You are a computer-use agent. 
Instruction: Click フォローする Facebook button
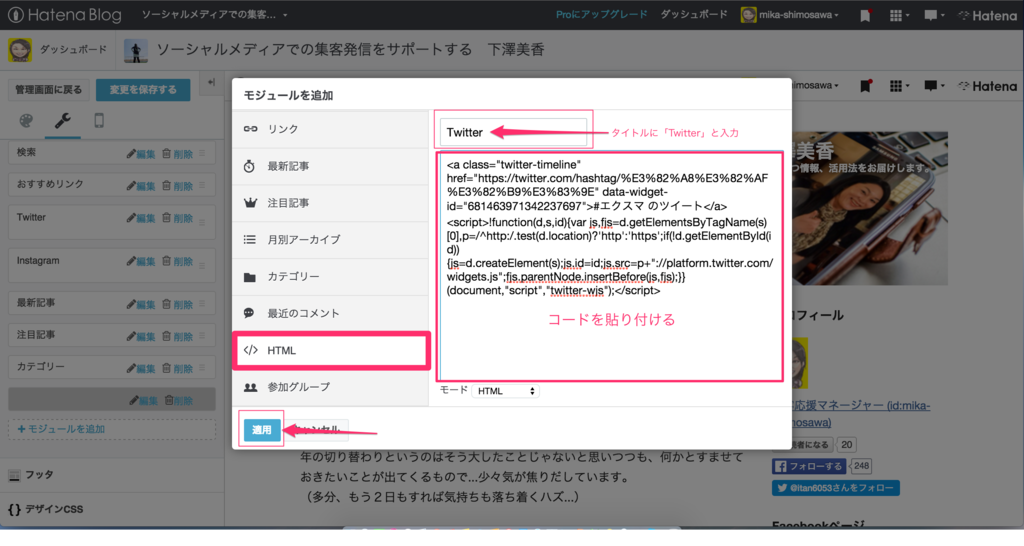click(809, 466)
